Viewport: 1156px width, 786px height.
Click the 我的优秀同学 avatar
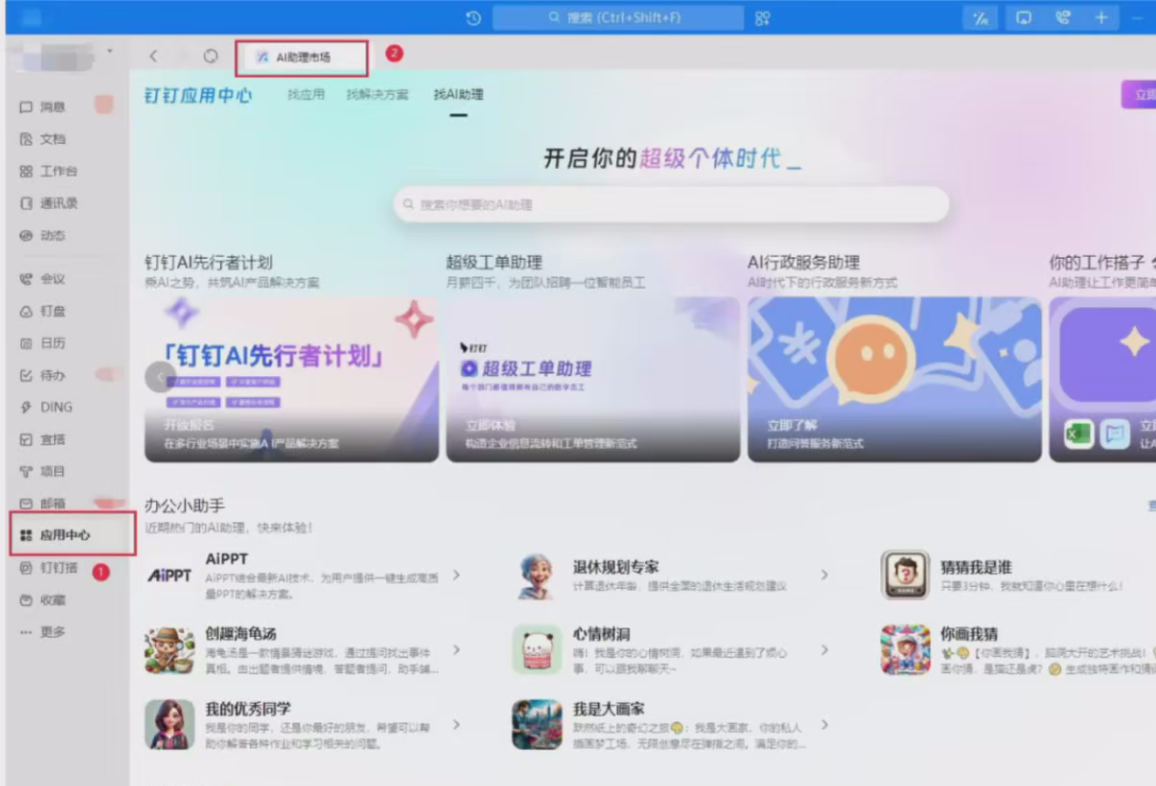170,725
